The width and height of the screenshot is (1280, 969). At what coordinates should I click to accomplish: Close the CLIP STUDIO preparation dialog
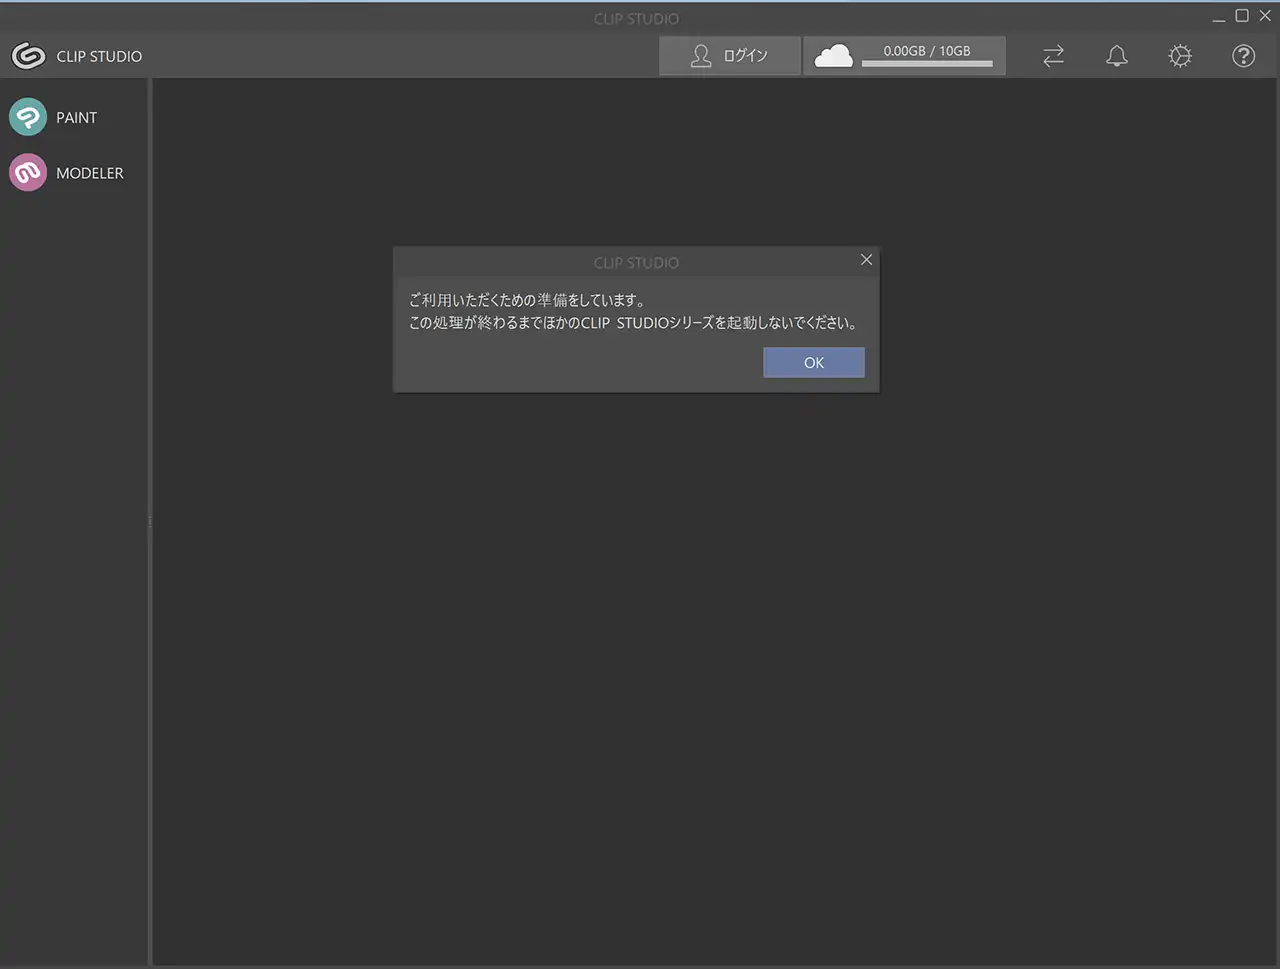[x=866, y=260]
